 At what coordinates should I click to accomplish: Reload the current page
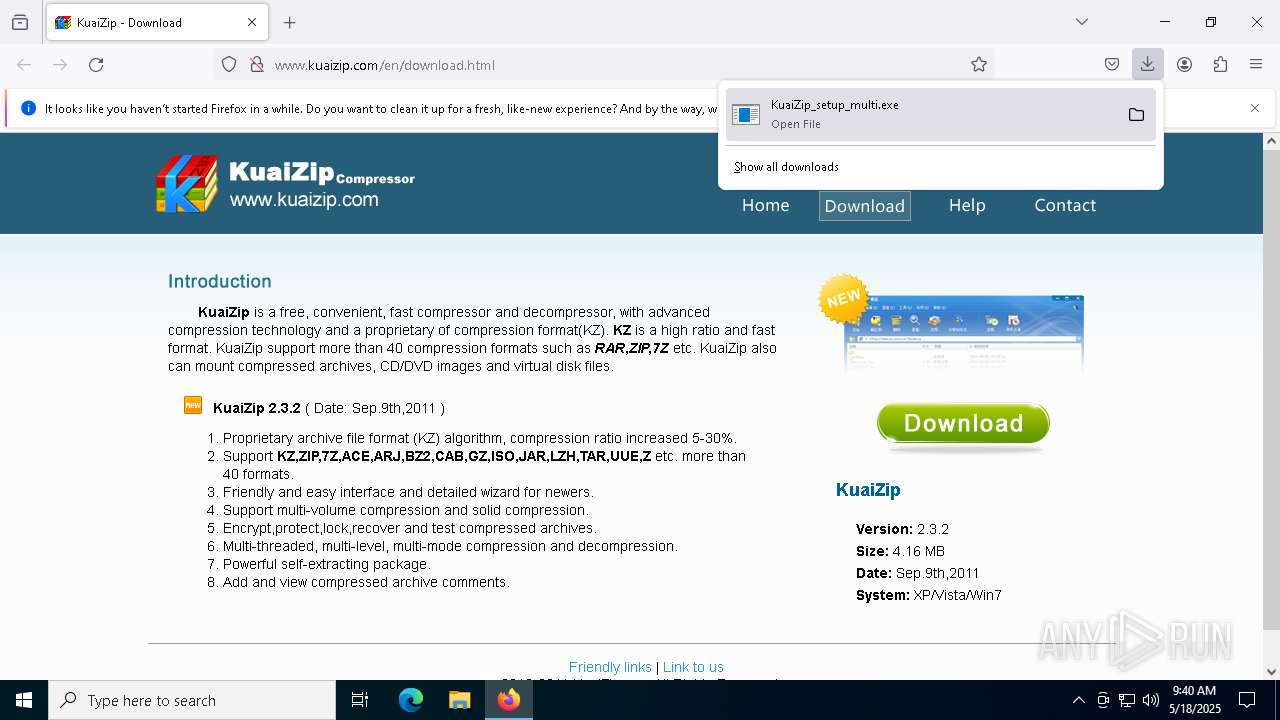click(x=96, y=65)
